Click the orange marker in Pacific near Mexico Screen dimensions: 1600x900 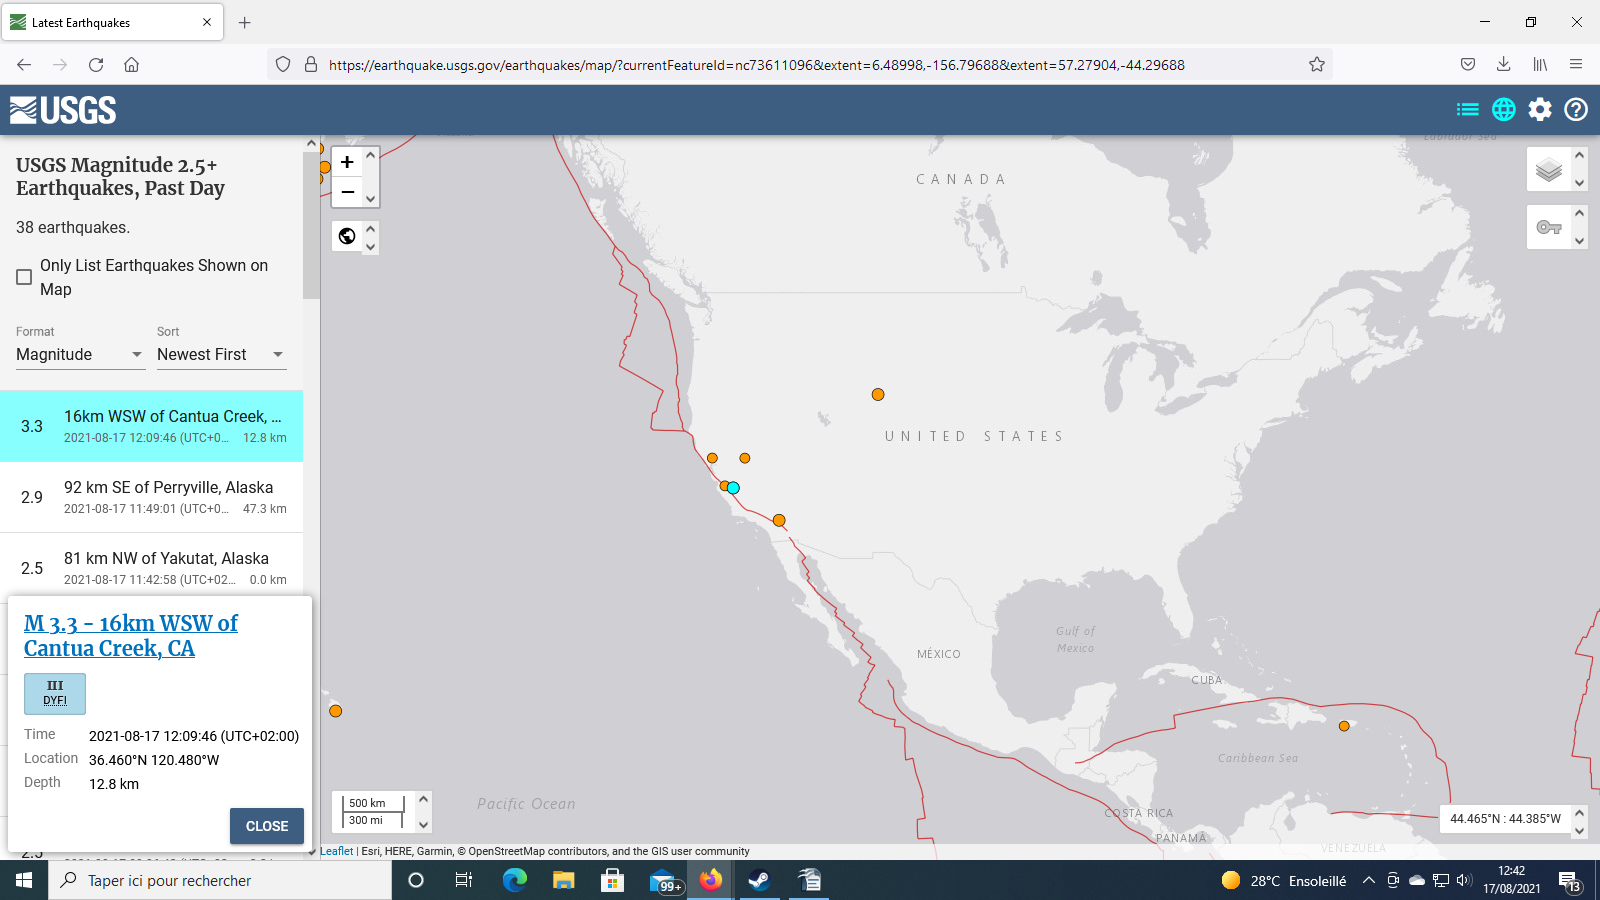[336, 711]
